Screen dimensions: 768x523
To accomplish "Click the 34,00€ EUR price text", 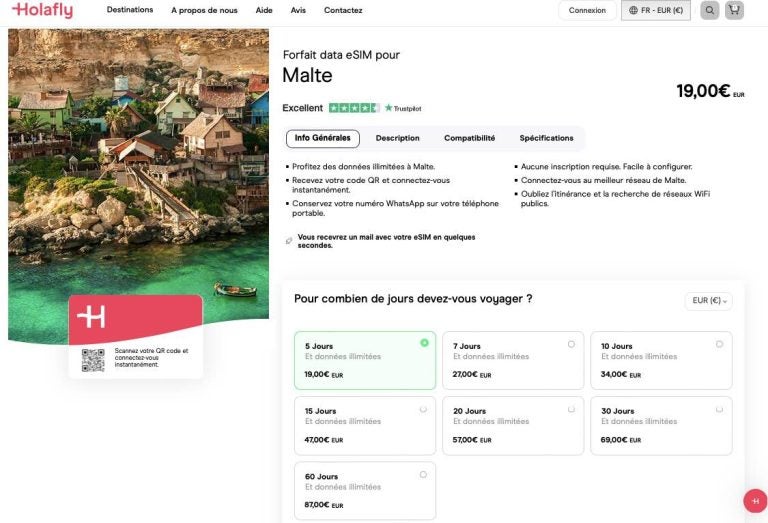I will 621,375.
